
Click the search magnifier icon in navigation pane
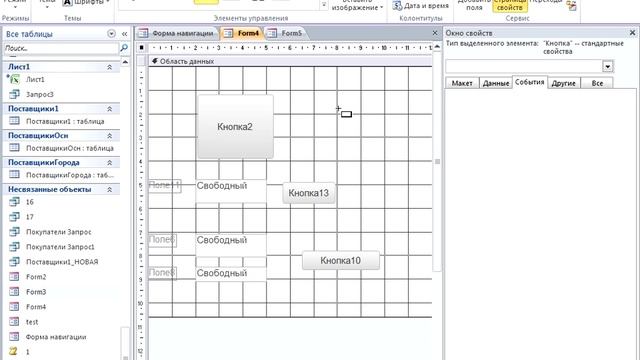click(x=124, y=48)
